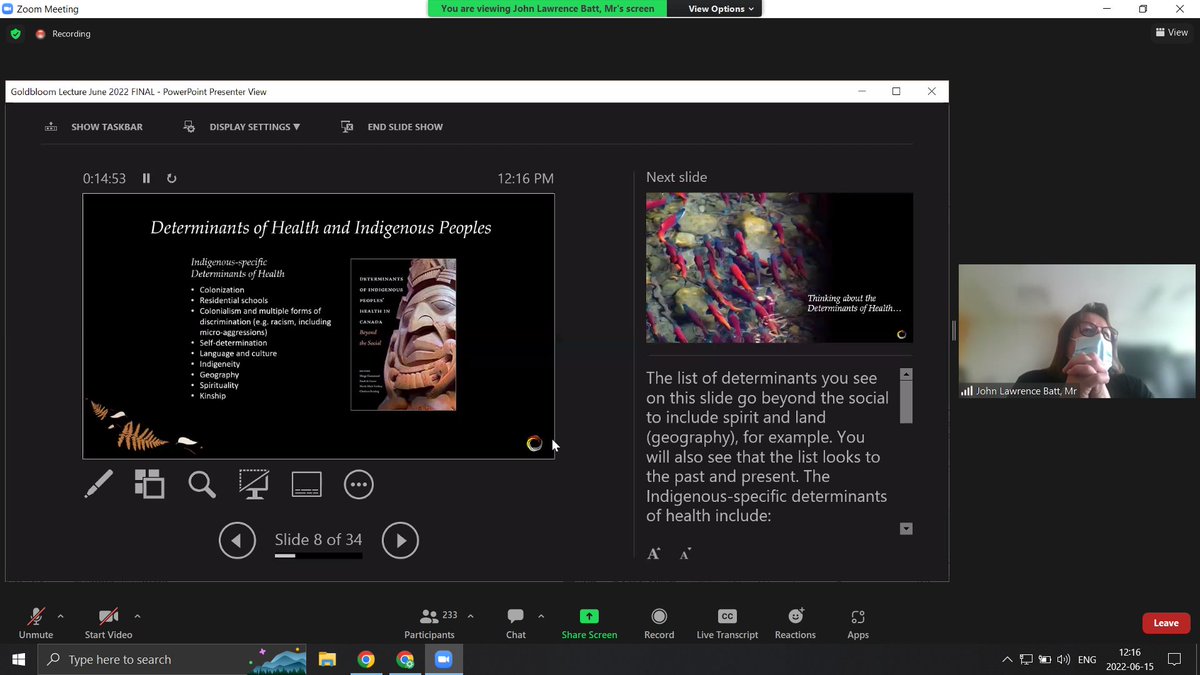Open volume control in system tray
The height and width of the screenshot is (675, 1200).
pyautogui.click(x=1063, y=660)
